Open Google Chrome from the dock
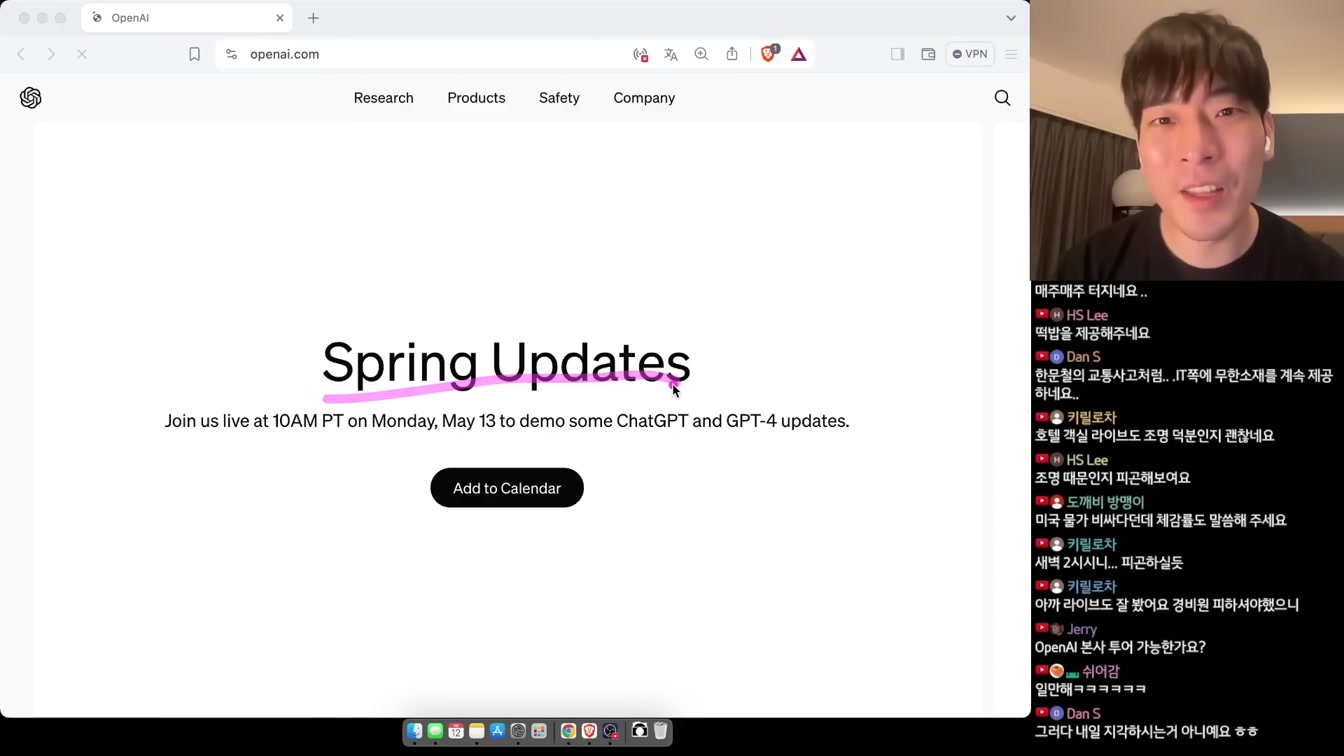The height and width of the screenshot is (756, 1344). [568, 732]
